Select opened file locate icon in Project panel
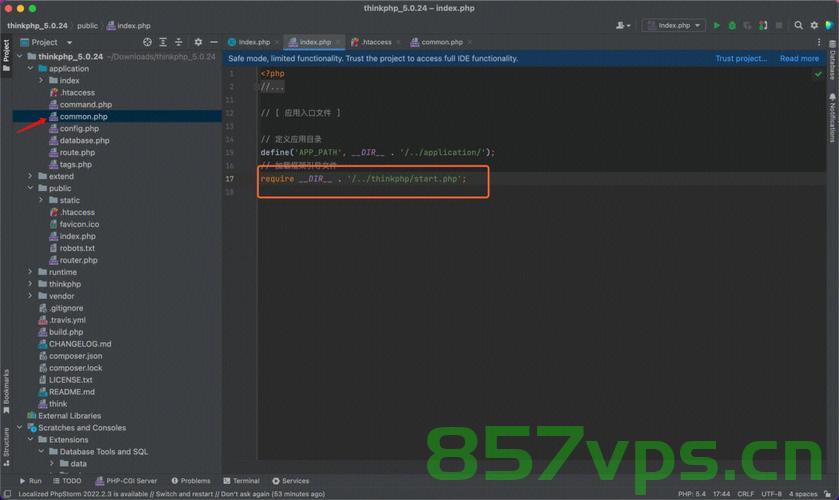This screenshot has width=839, height=500. pyautogui.click(x=147, y=42)
